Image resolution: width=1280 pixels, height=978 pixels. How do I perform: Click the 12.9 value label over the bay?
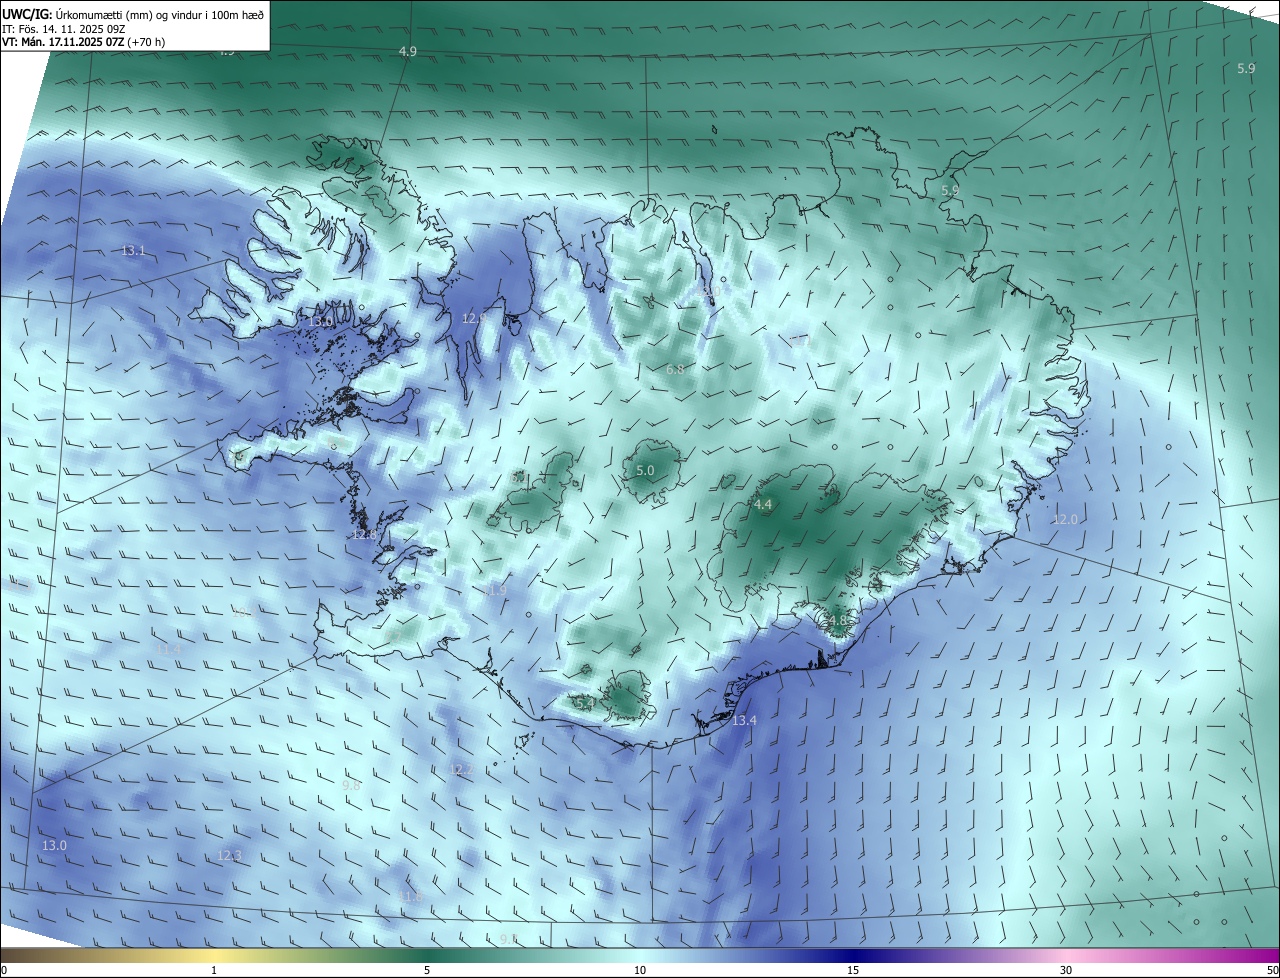click(x=474, y=318)
